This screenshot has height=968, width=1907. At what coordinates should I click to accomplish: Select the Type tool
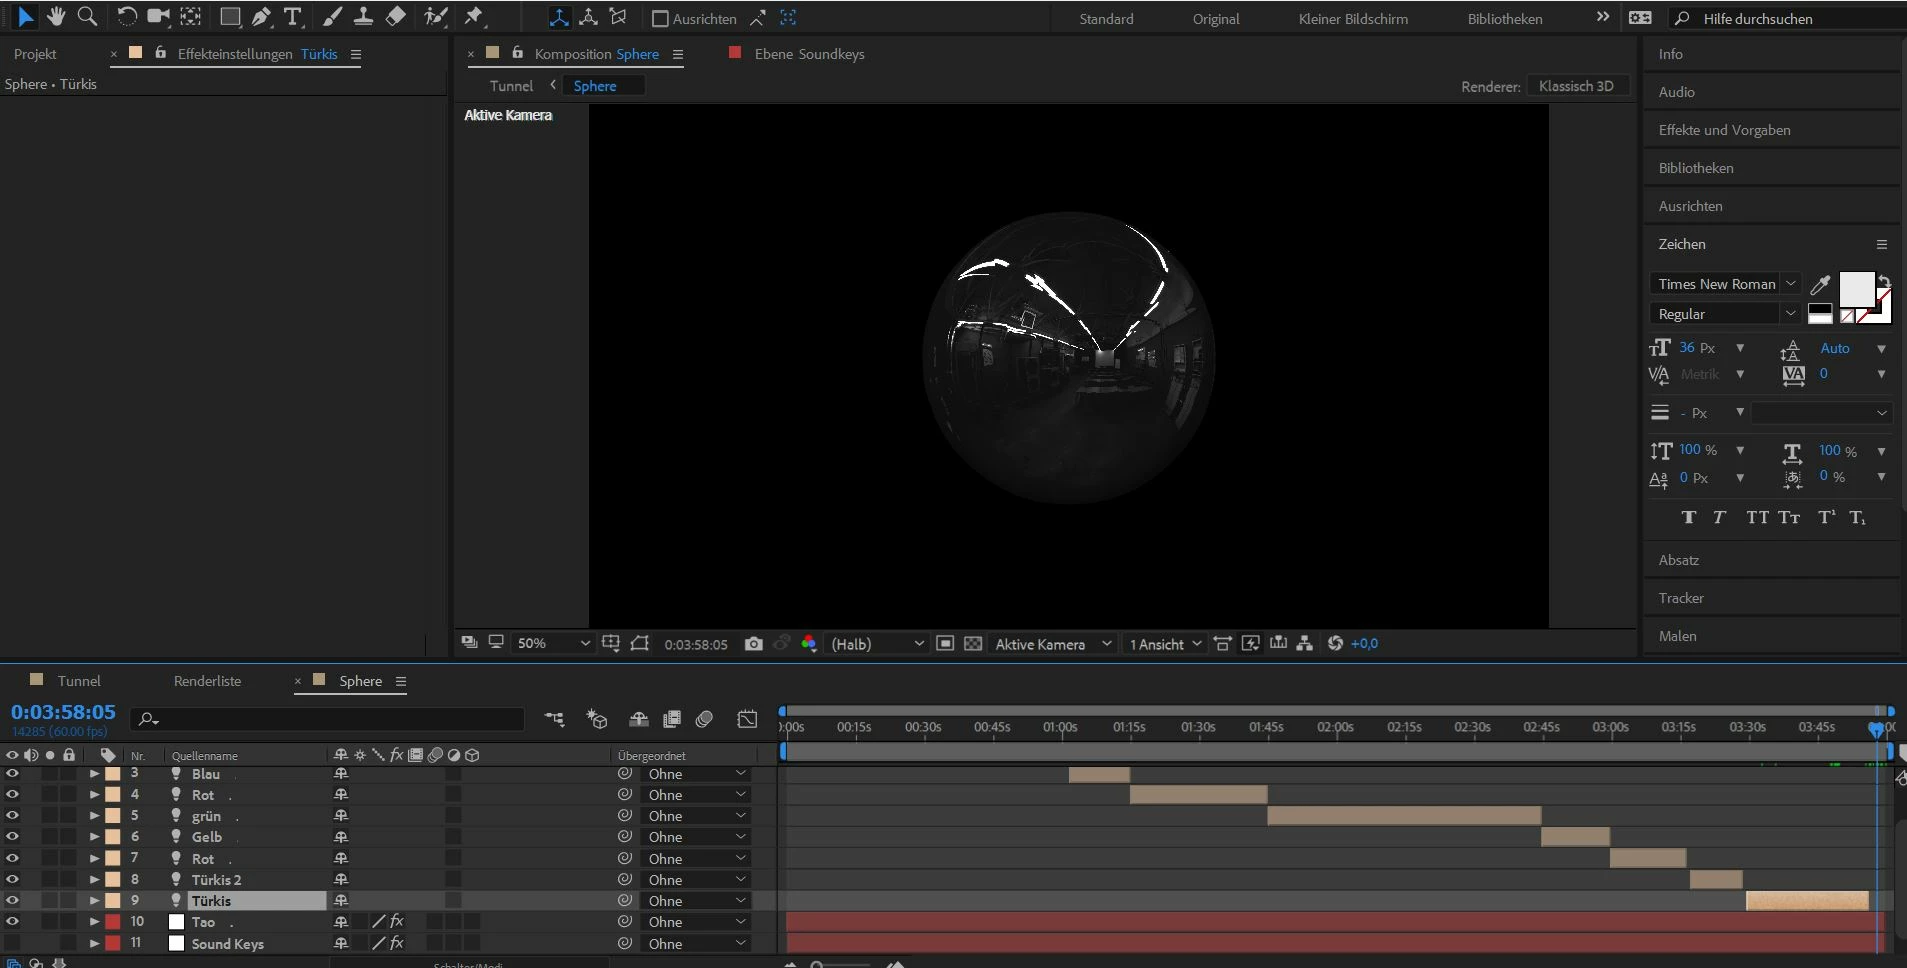[x=292, y=17]
